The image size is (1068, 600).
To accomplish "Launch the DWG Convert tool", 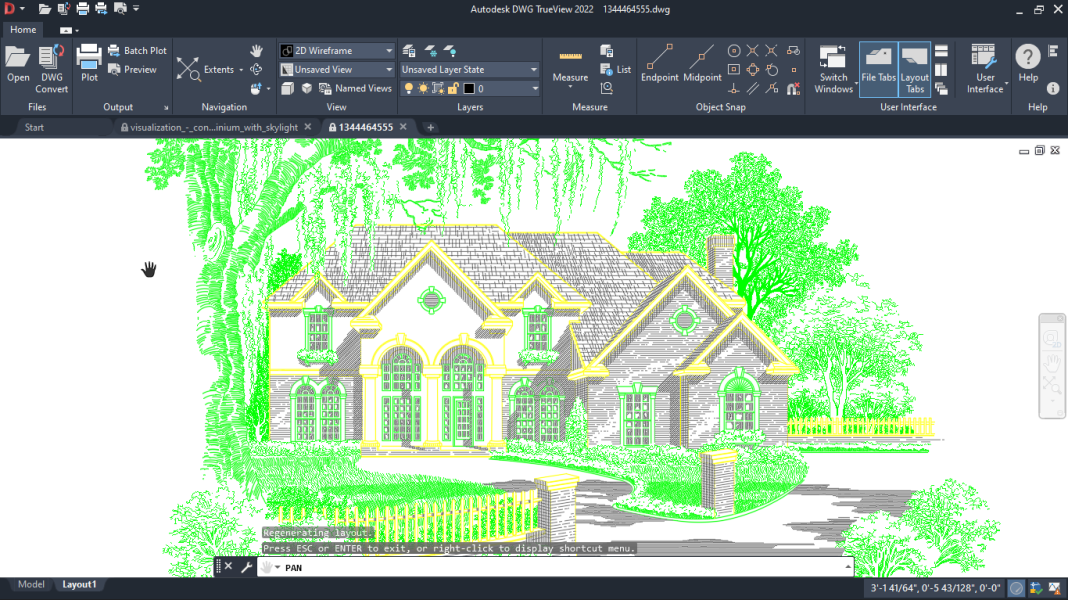I will coord(51,69).
